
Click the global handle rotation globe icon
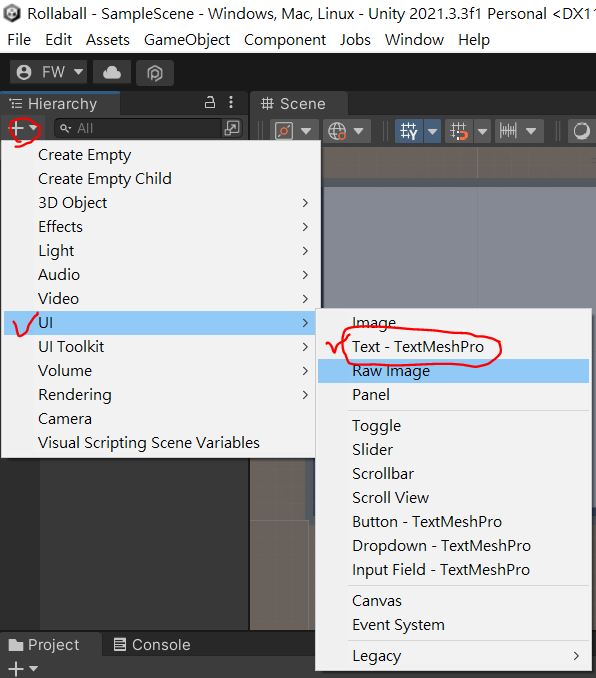click(337, 131)
